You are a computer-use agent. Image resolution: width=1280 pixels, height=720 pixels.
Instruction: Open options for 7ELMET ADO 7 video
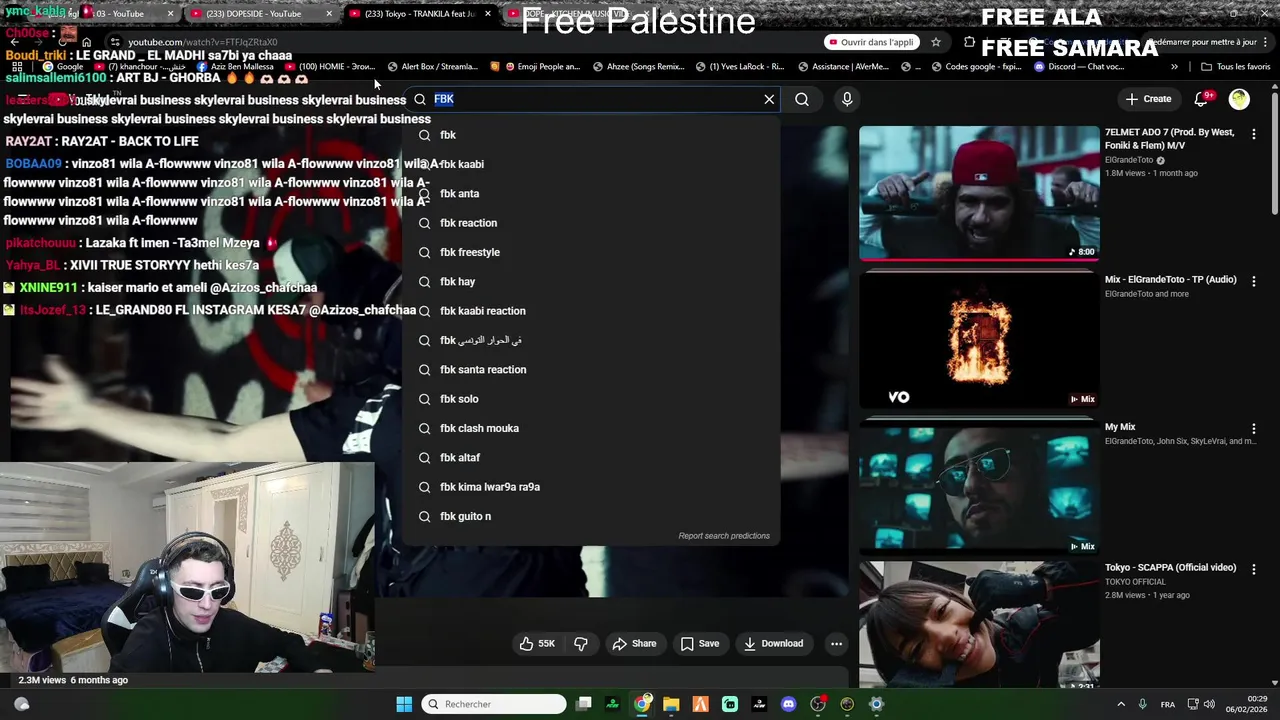1254,134
